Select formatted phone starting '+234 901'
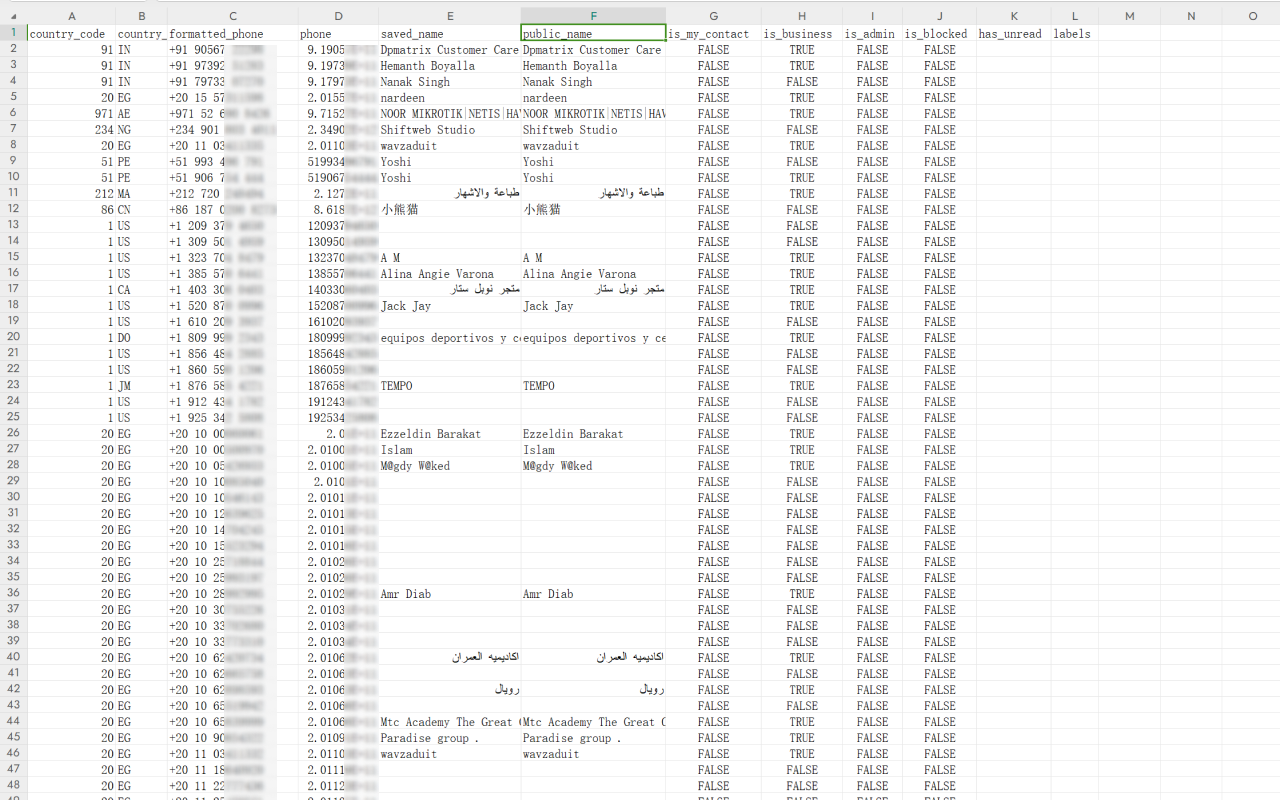 point(232,130)
